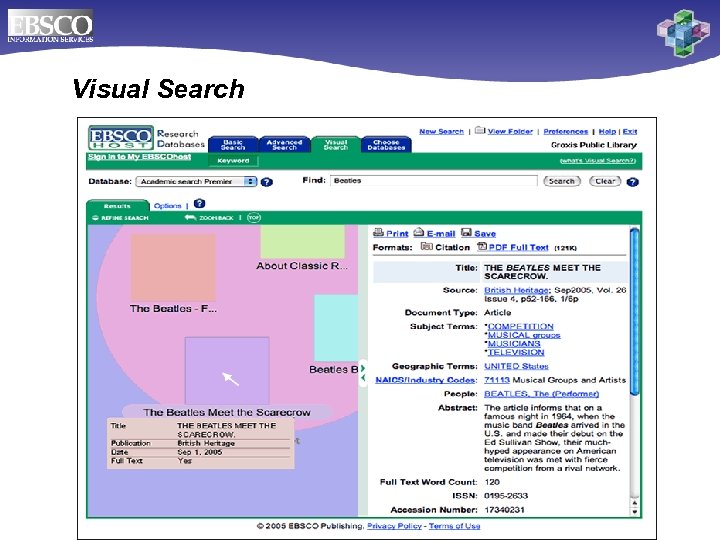720x540 pixels.
Task: Open the MUSICAL groups subject term
Action: [524, 335]
